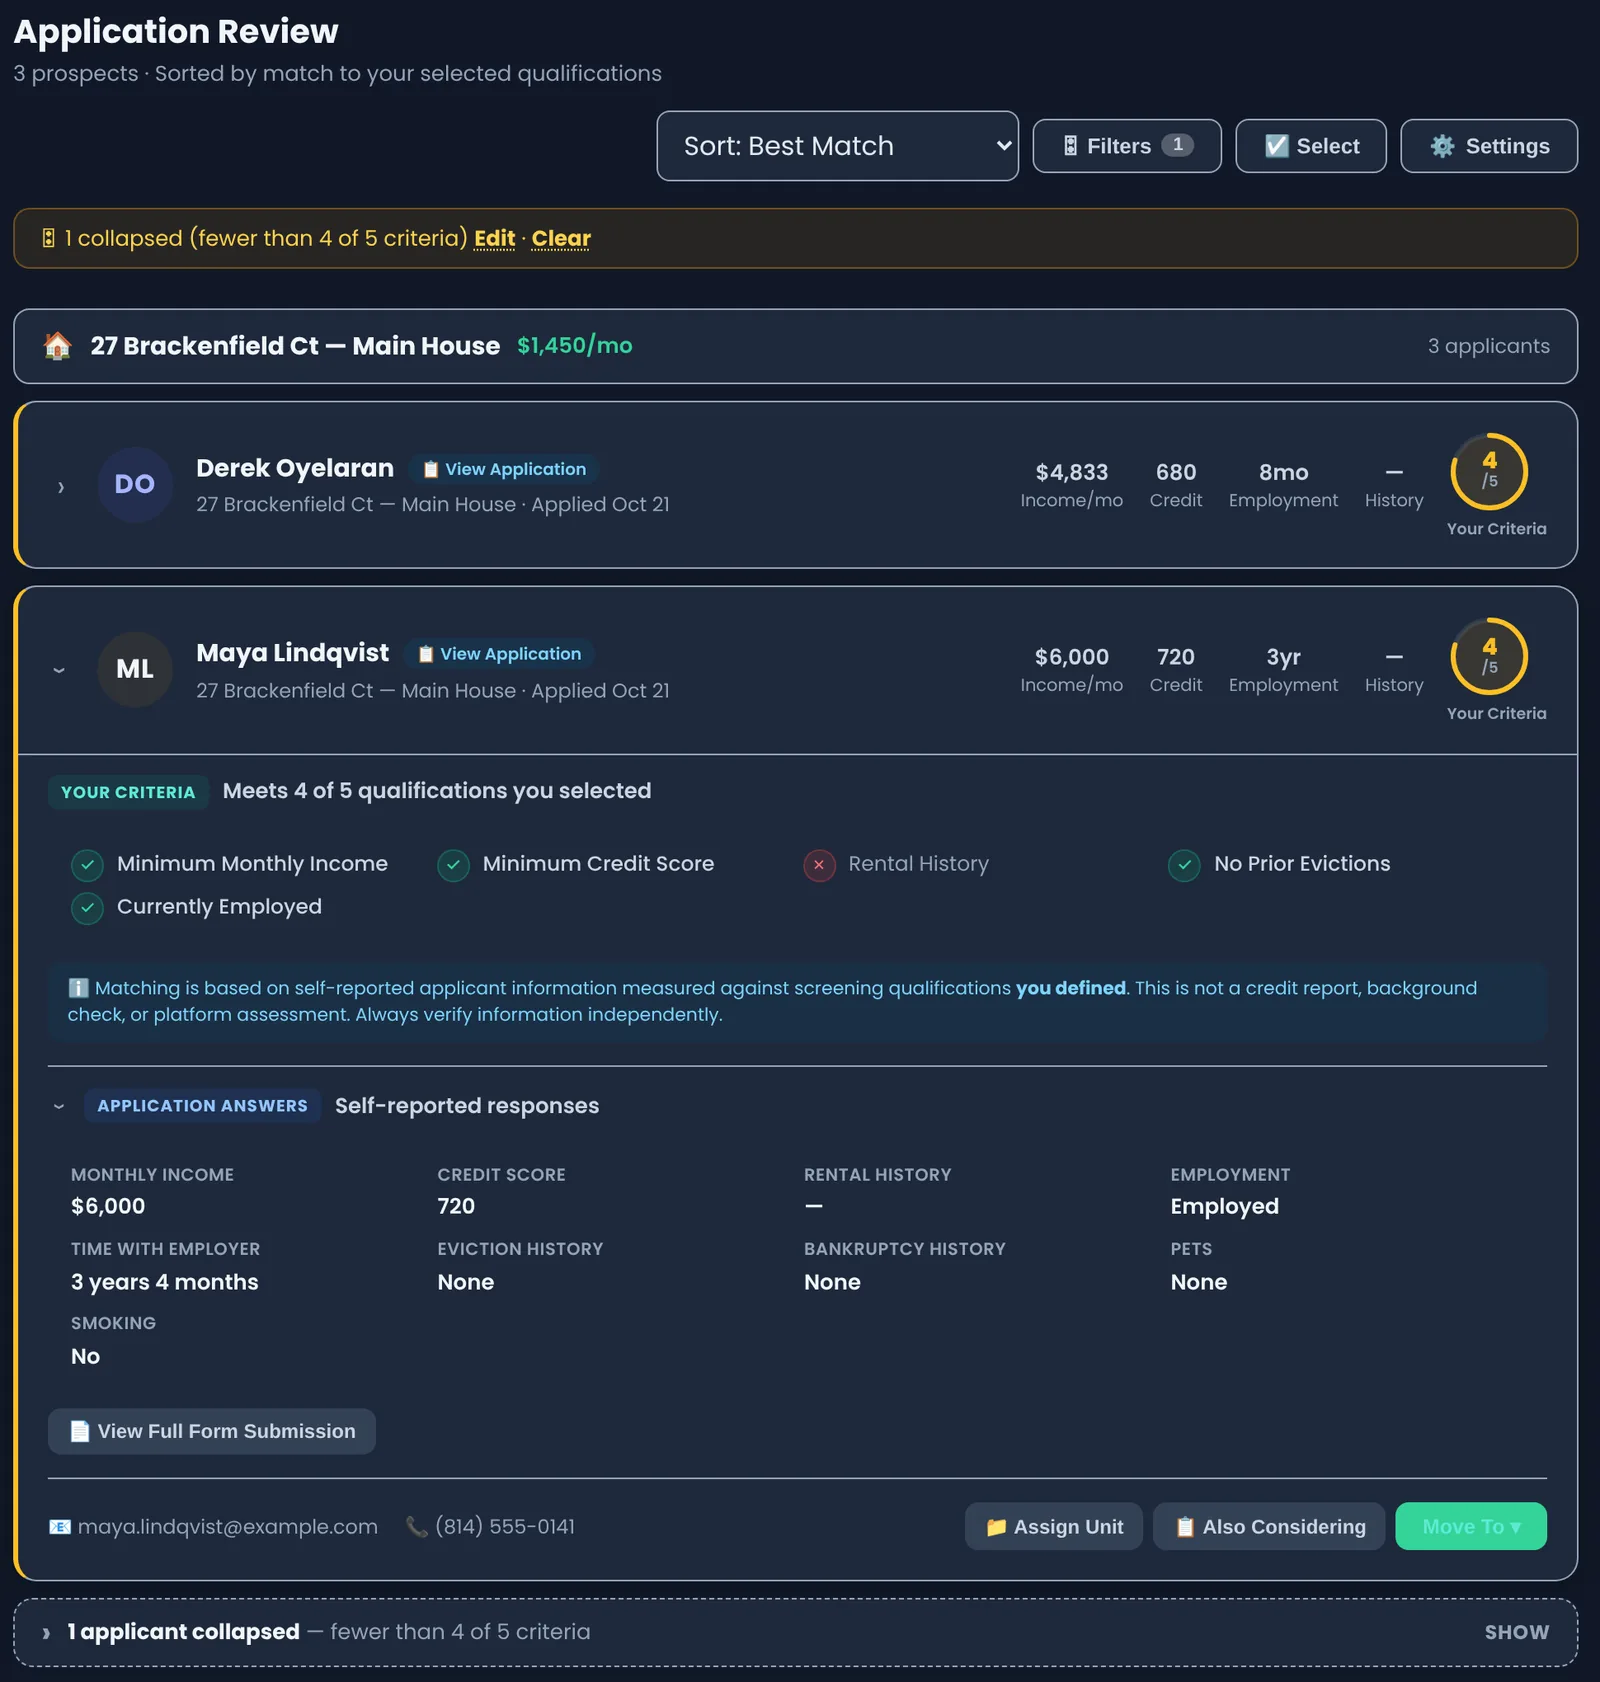Click the 27 Brackenfield Ct — Main House heading
This screenshot has width=1600, height=1682.
click(x=295, y=346)
